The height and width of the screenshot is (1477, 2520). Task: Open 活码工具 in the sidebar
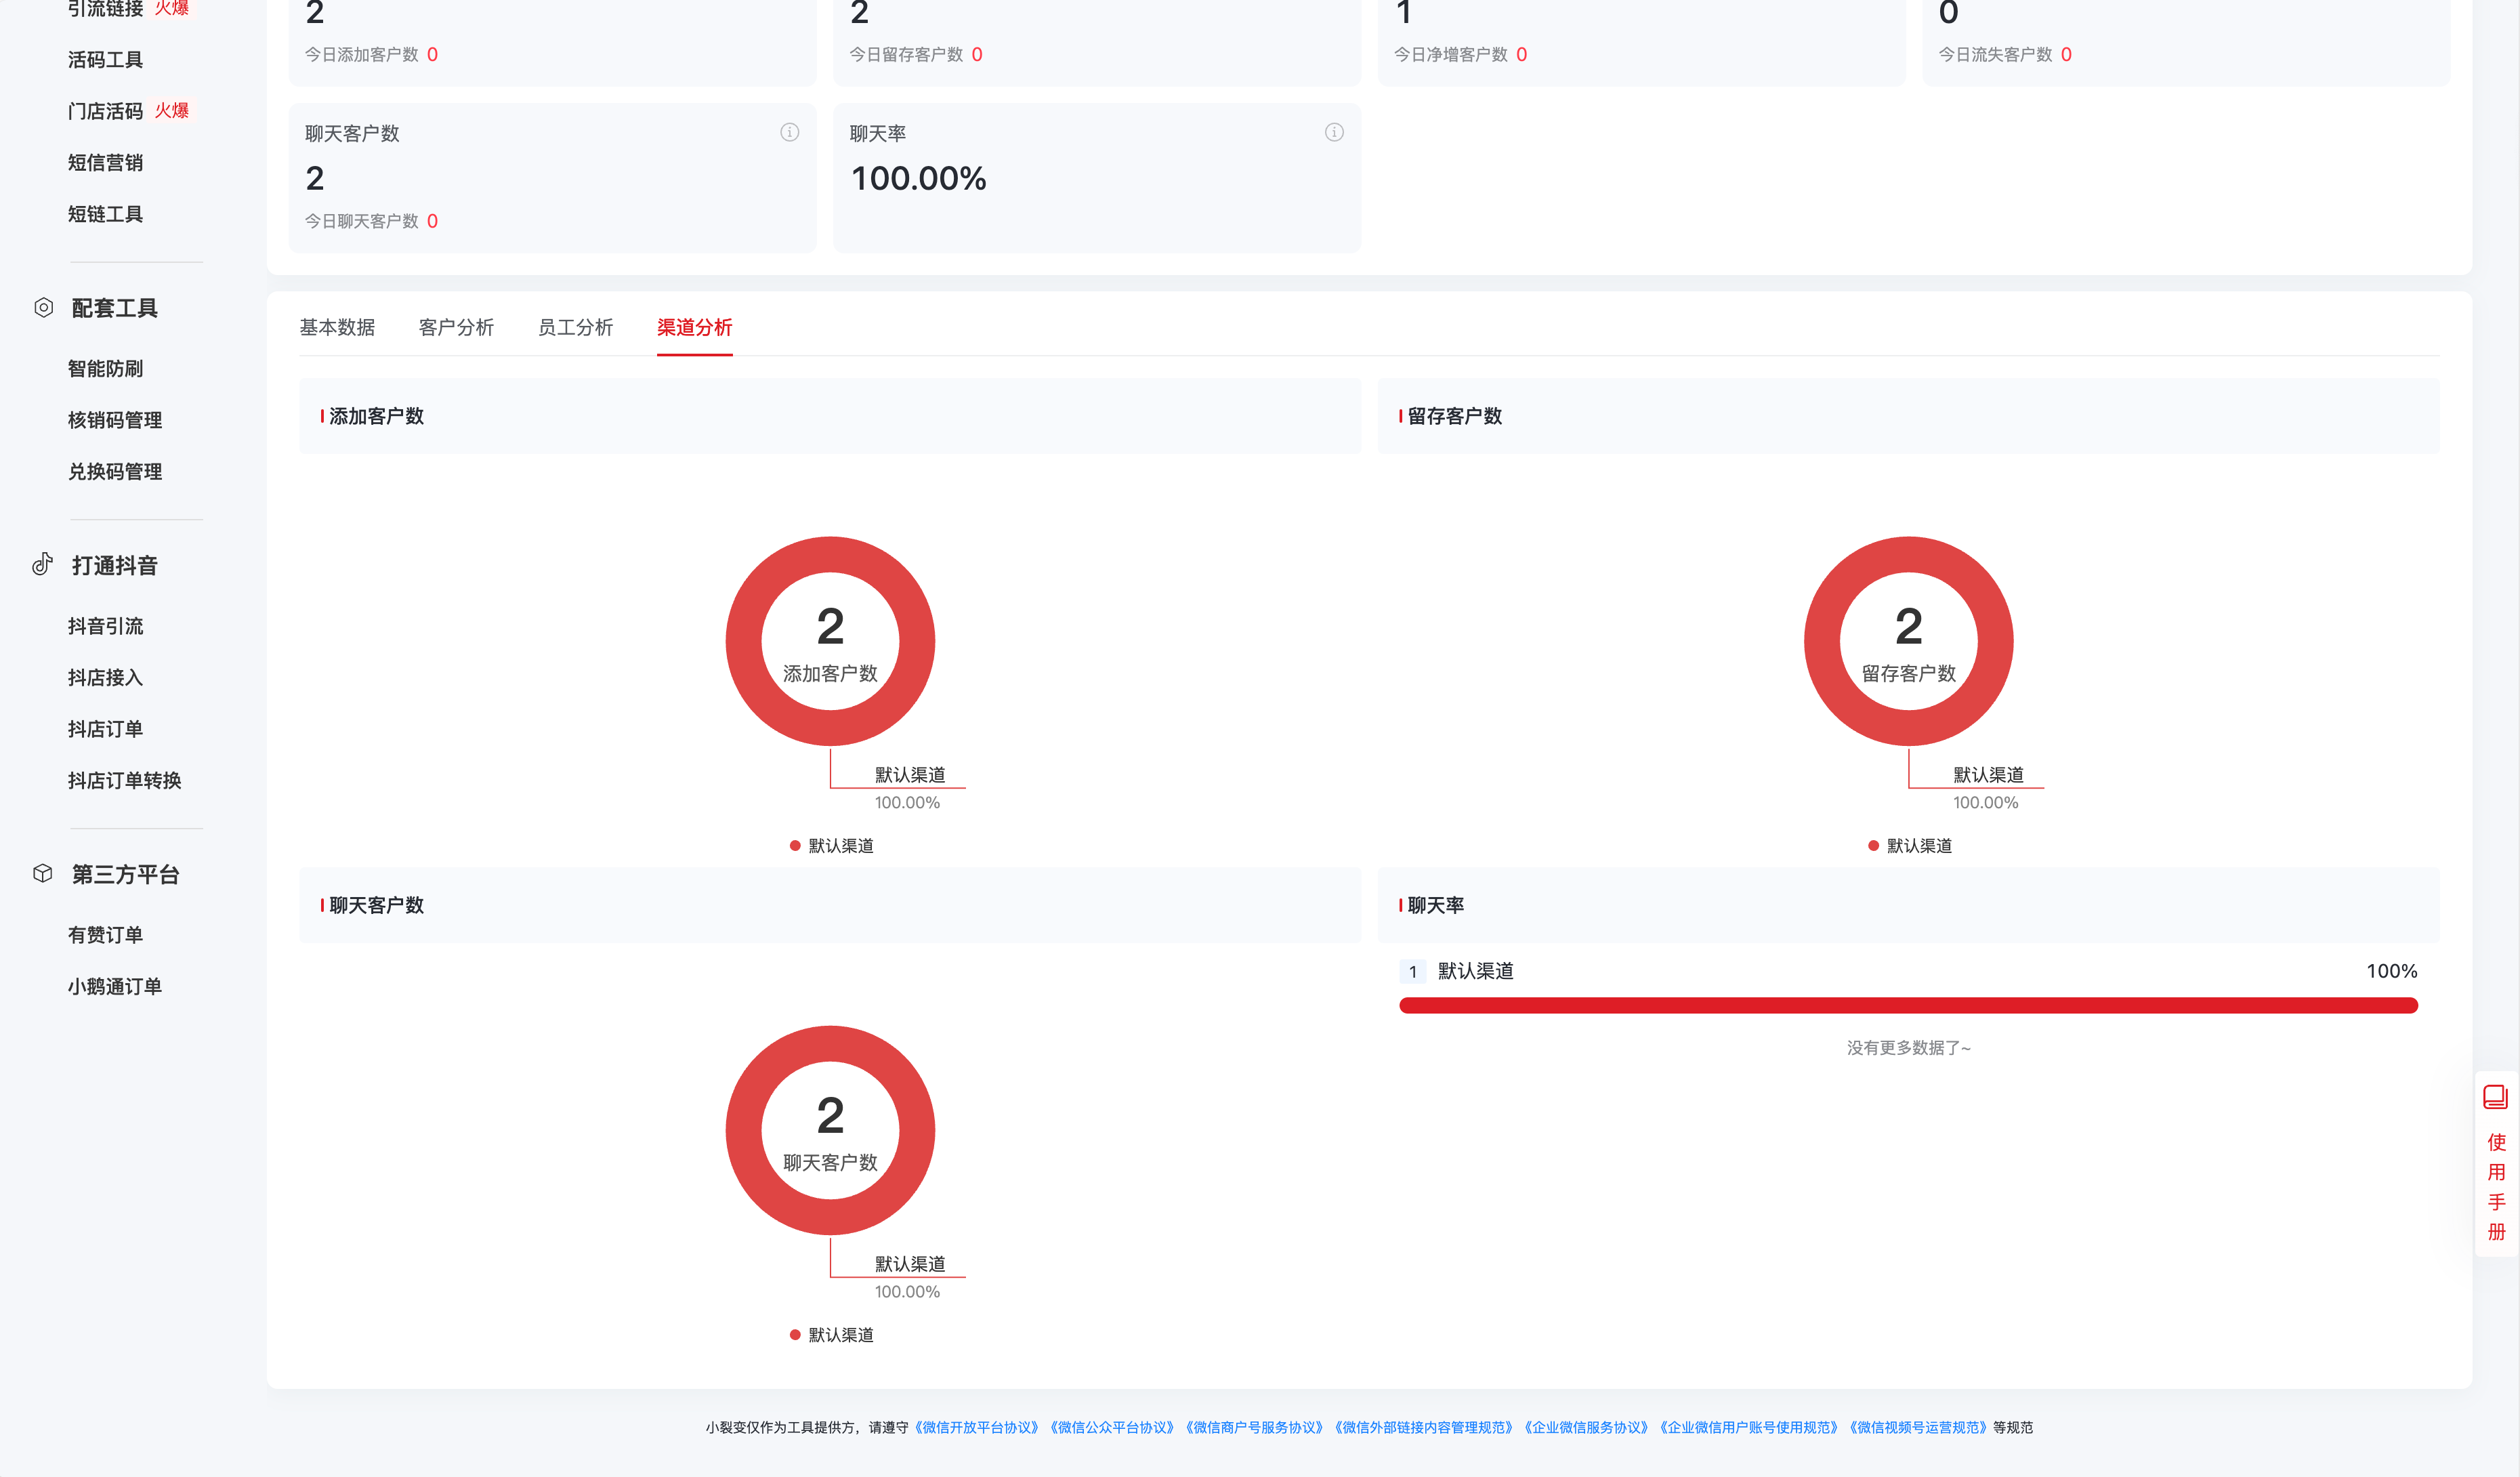point(105,60)
